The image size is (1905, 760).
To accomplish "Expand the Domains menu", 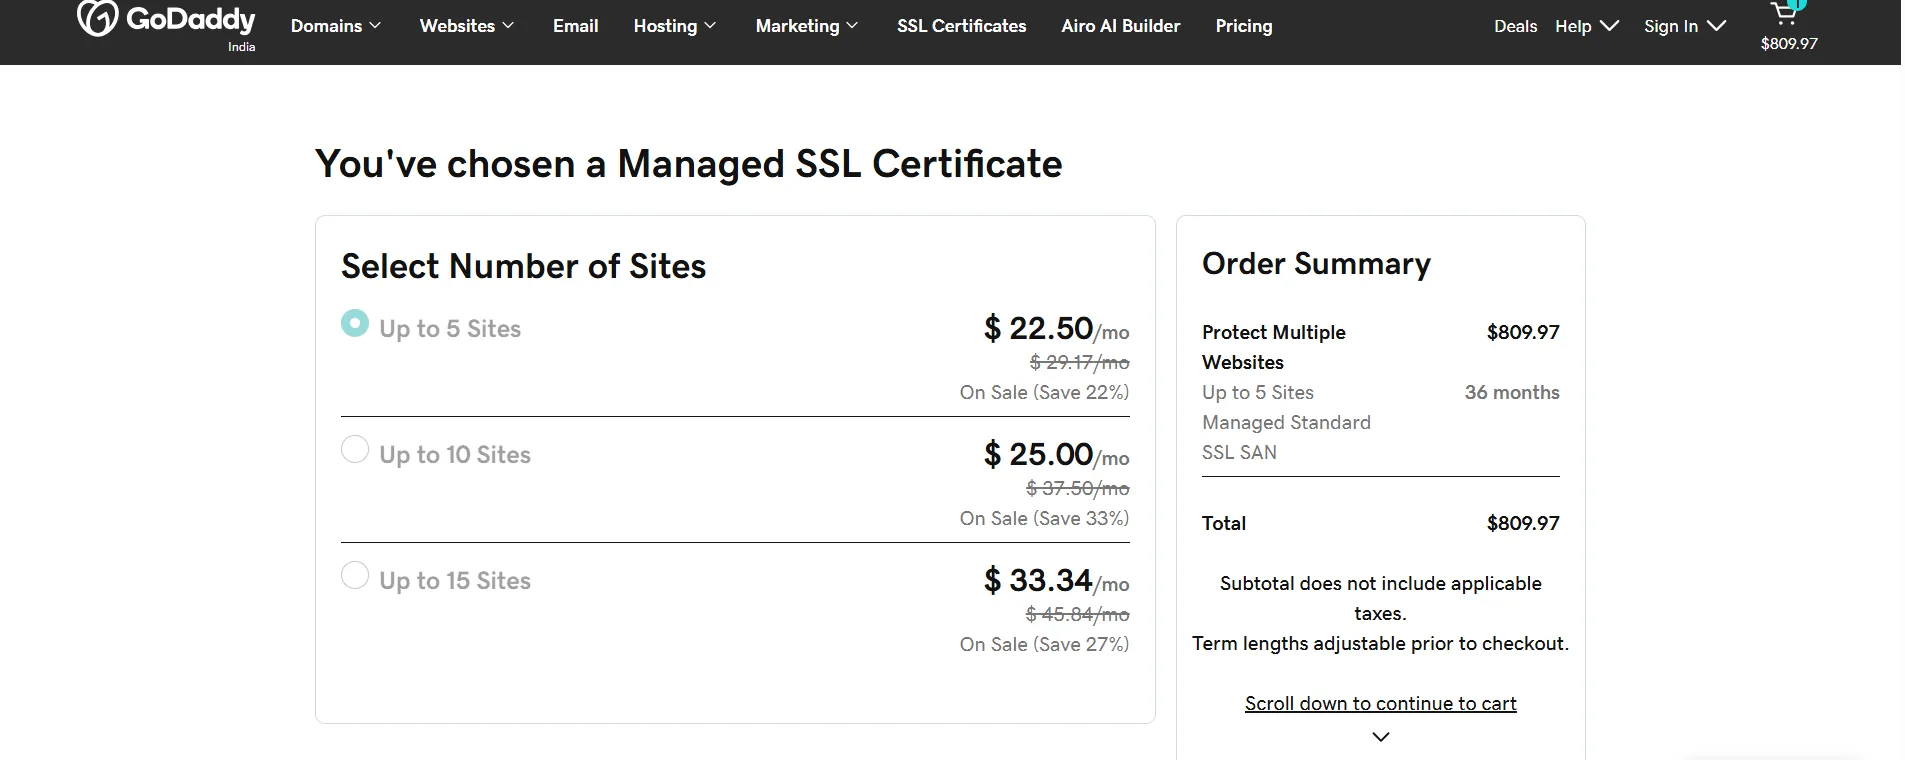I will point(336,26).
